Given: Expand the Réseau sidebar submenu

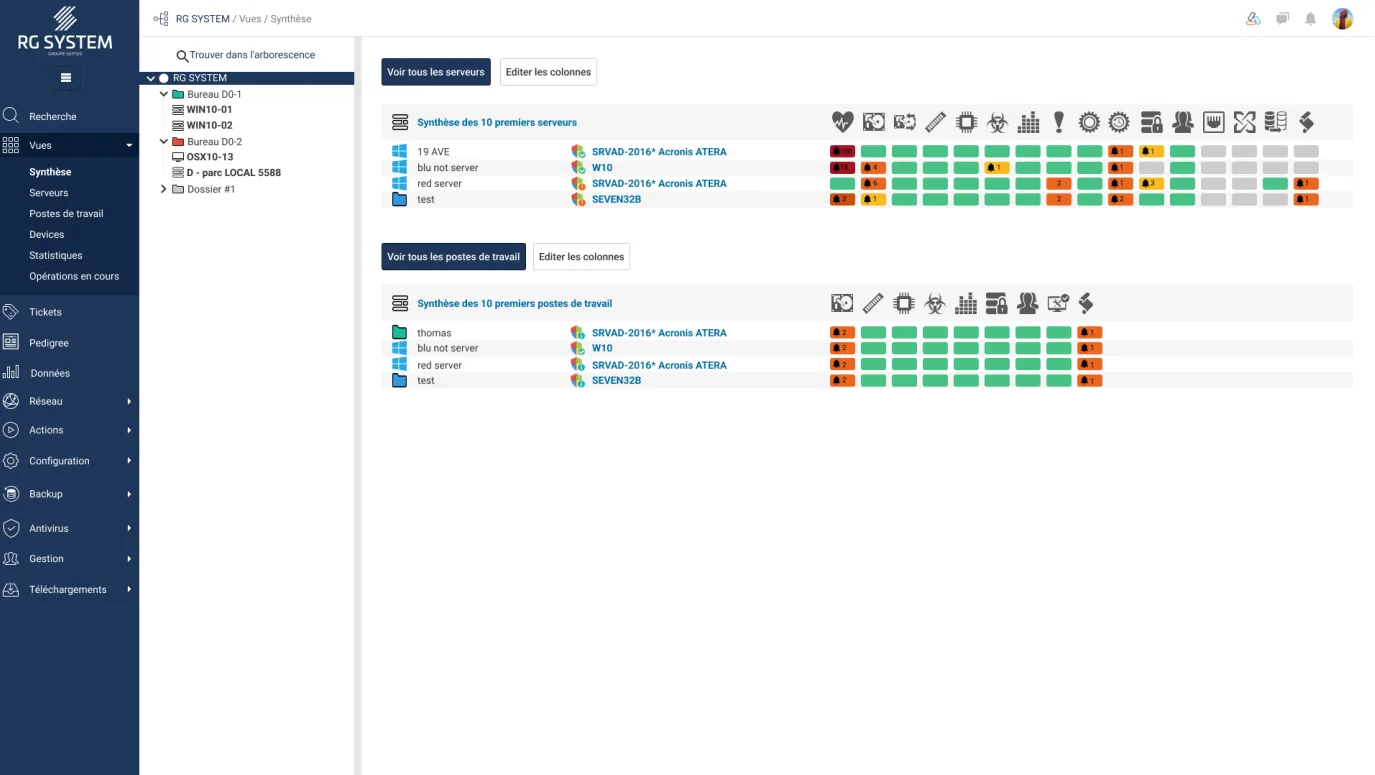Looking at the screenshot, I should (x=129, y=402).
